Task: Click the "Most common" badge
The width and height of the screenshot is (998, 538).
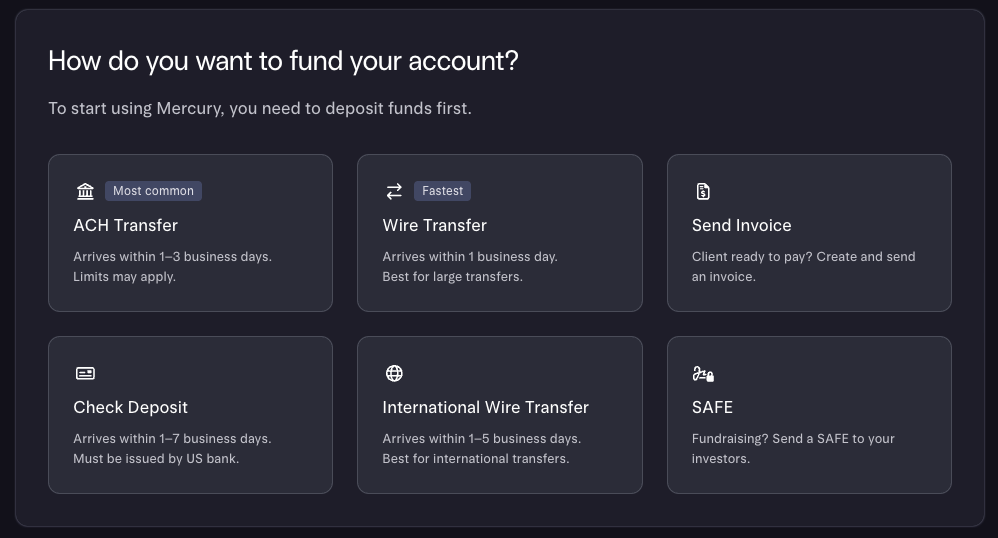Action: pyautogui.click(x=153, y=191)
